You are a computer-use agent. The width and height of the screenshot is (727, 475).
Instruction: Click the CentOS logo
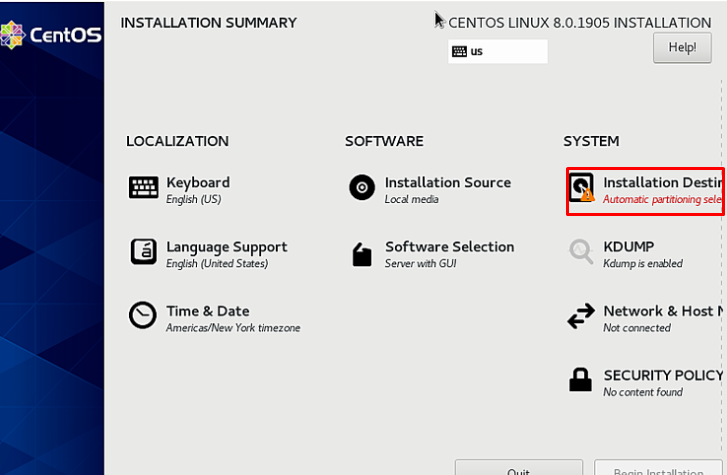(51, 35)
